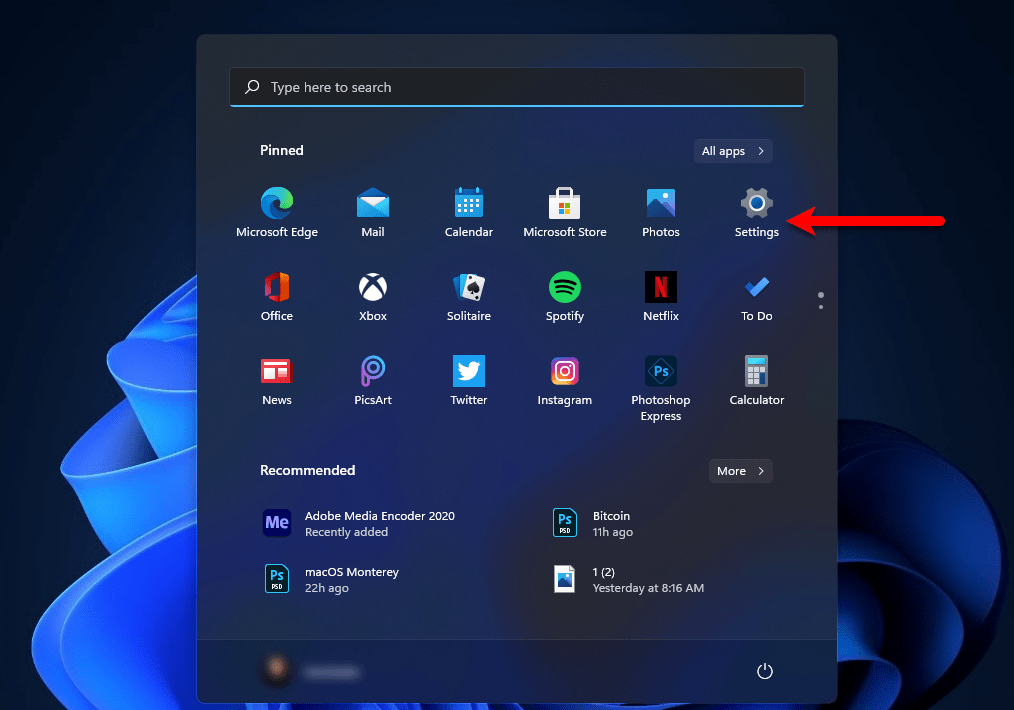Open Microsoft Edge from pinned apps

[277, 213]
